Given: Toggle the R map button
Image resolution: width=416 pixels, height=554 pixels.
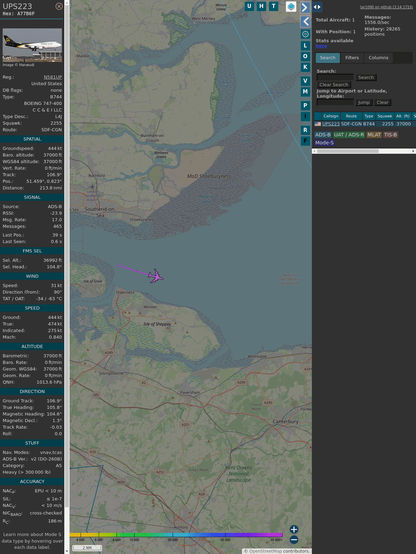Looking at the screenshot, I should click(305, 130).
